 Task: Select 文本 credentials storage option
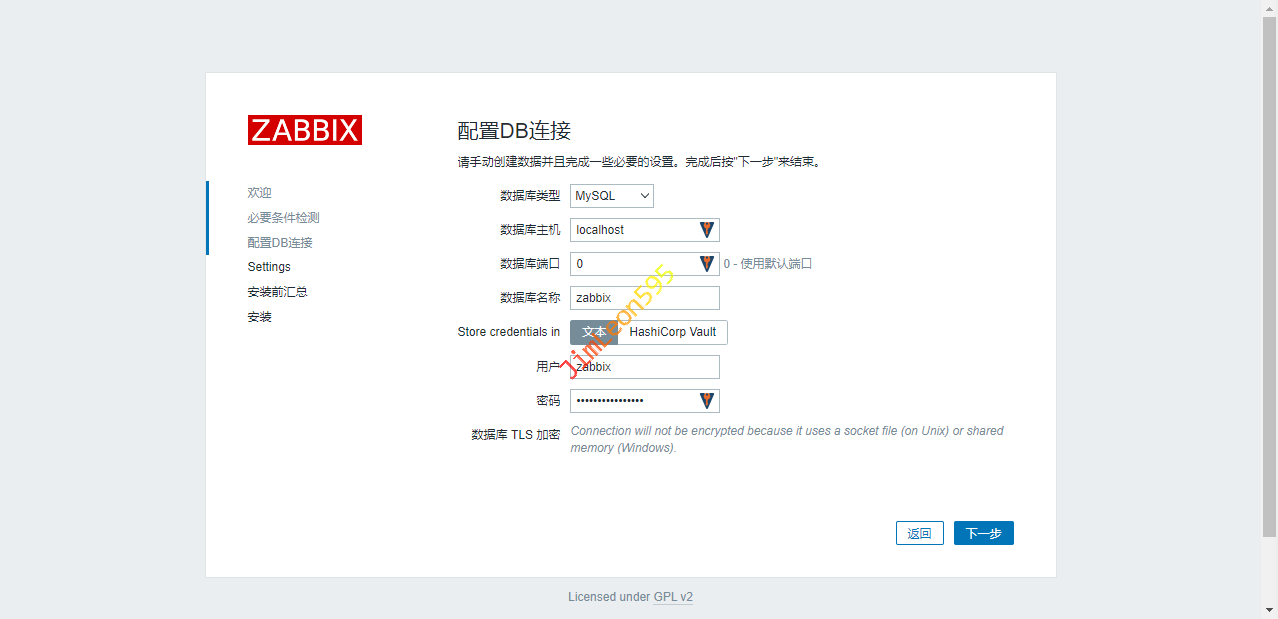coord(594,332)
